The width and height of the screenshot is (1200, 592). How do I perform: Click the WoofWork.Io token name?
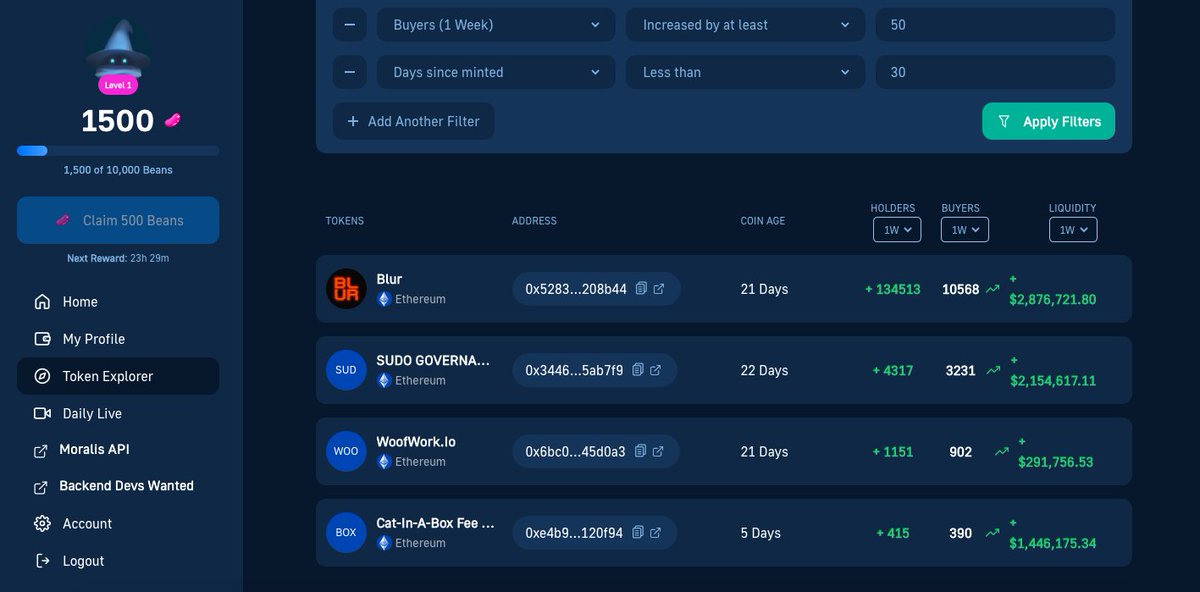pos(417,441)
